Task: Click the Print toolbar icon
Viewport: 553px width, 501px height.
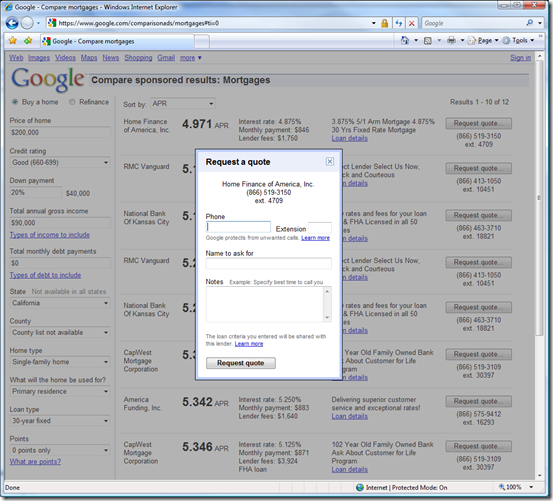Action: click(451, 41)
